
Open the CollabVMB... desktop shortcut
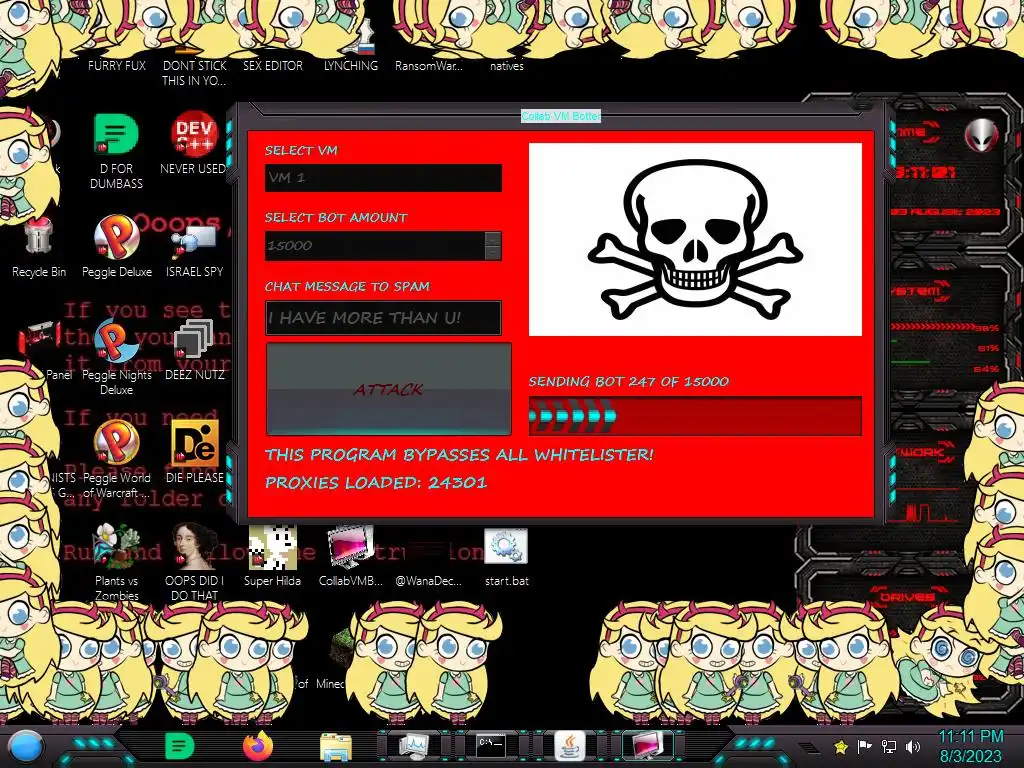click(x=351, y=555)
